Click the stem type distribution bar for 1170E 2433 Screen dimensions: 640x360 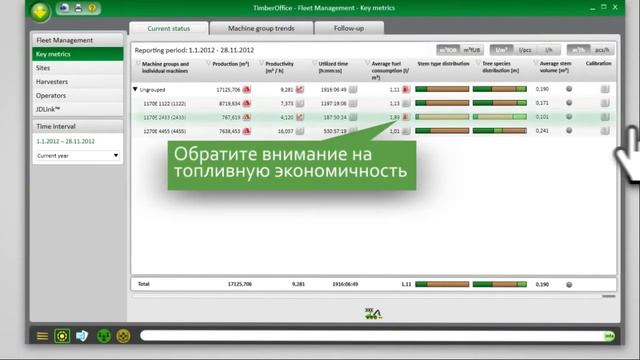pyautogui.click(x=442, y=117)
